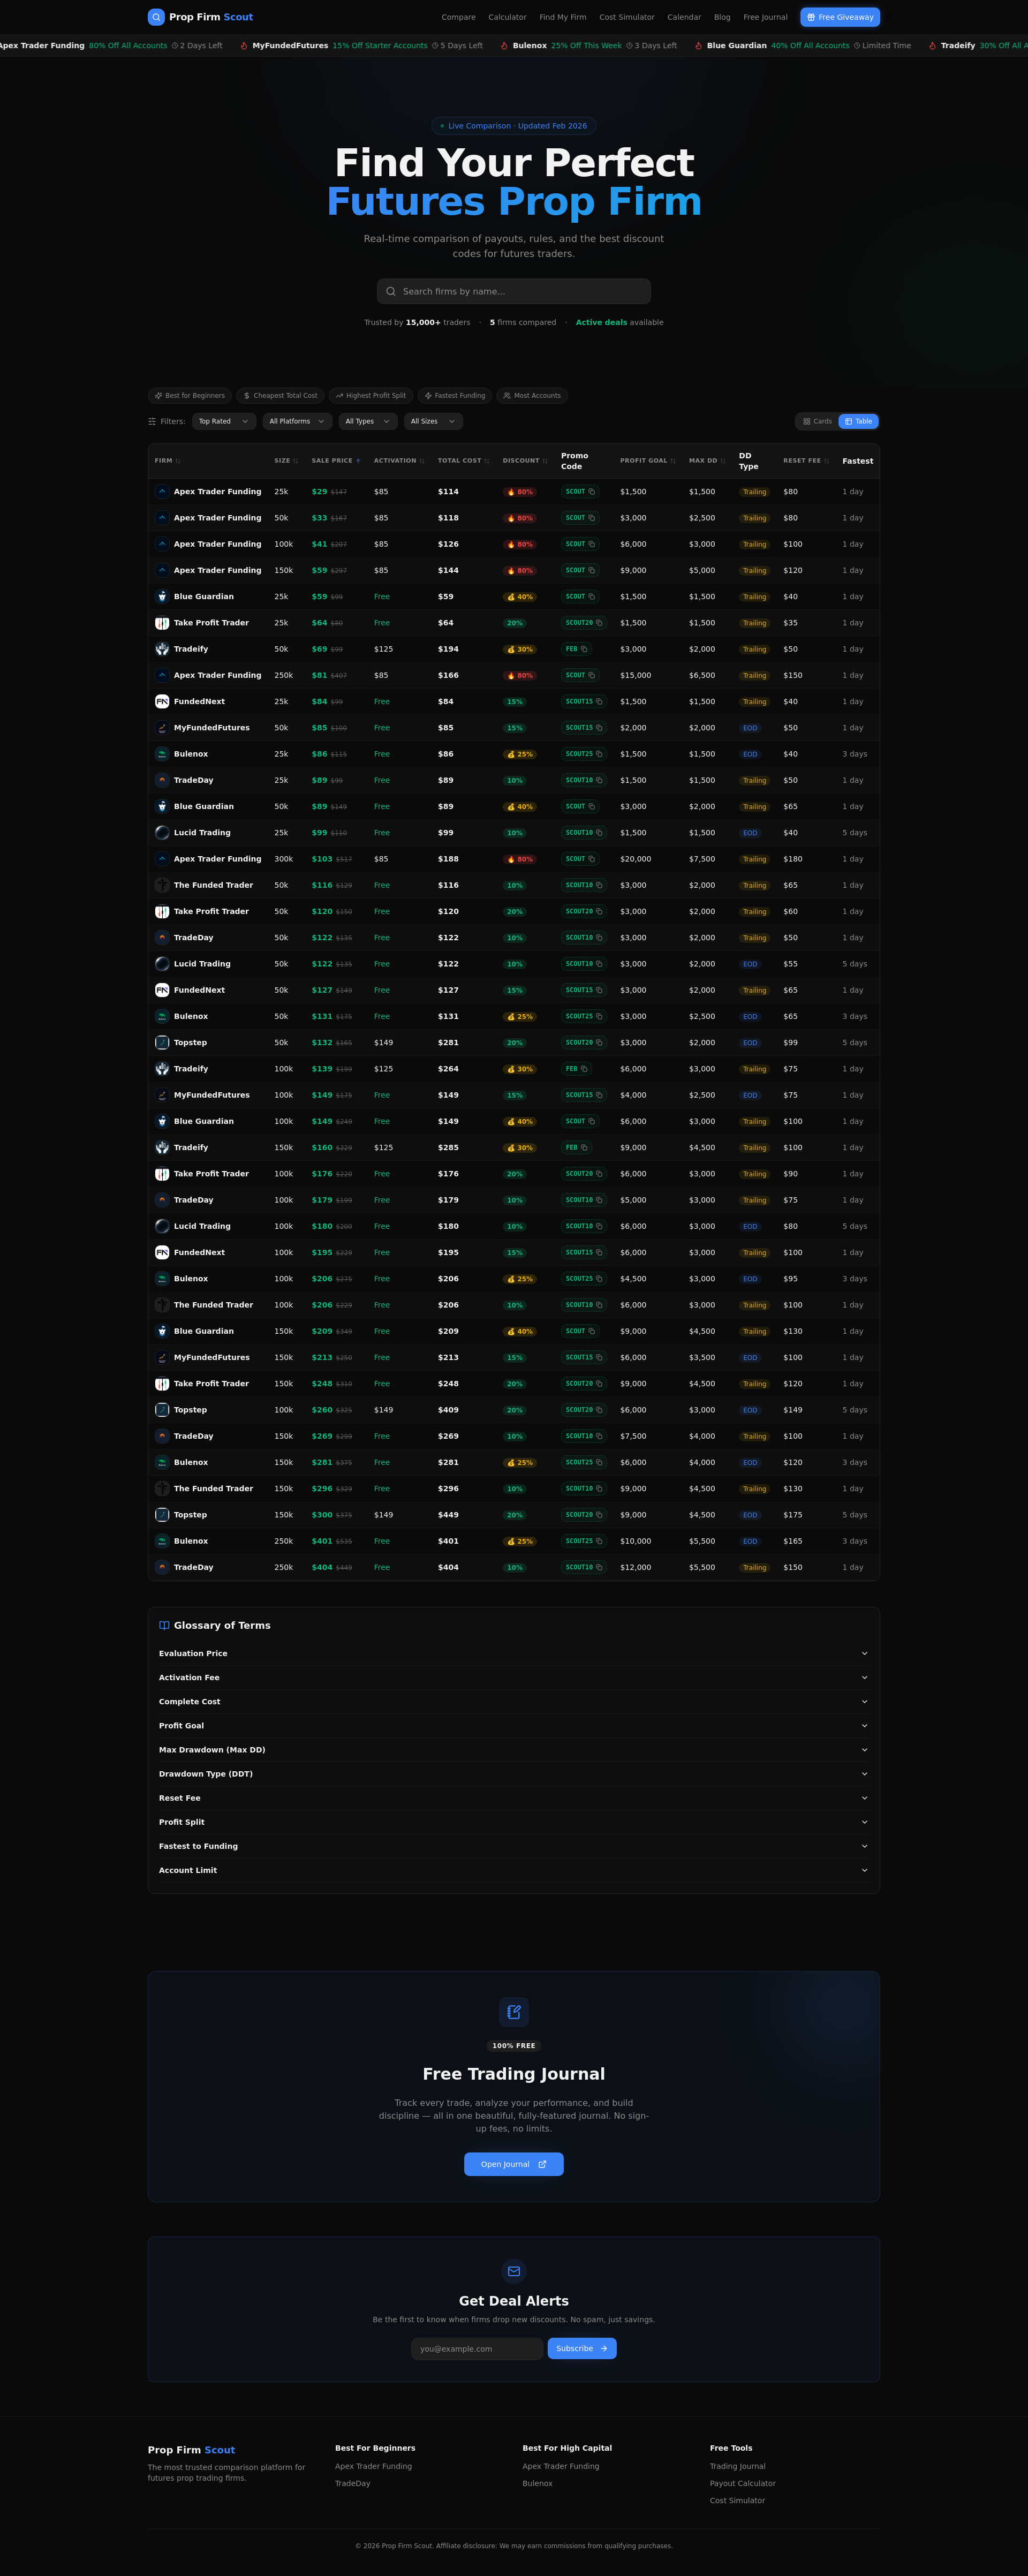Open the All Sizes dropdown
1028x2576 pixels.
(433, 422)
